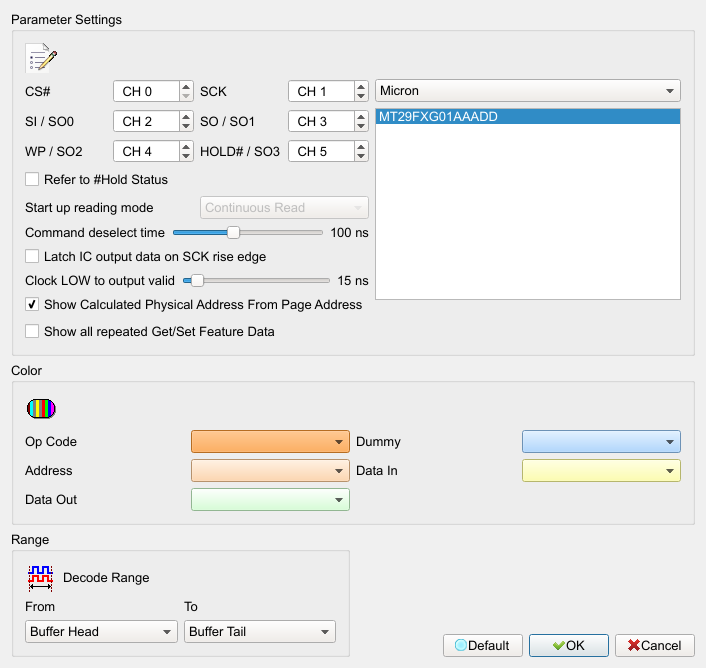
Task: Enable Show all repeated Get/Set Feature Data
Action: point(32,331)
